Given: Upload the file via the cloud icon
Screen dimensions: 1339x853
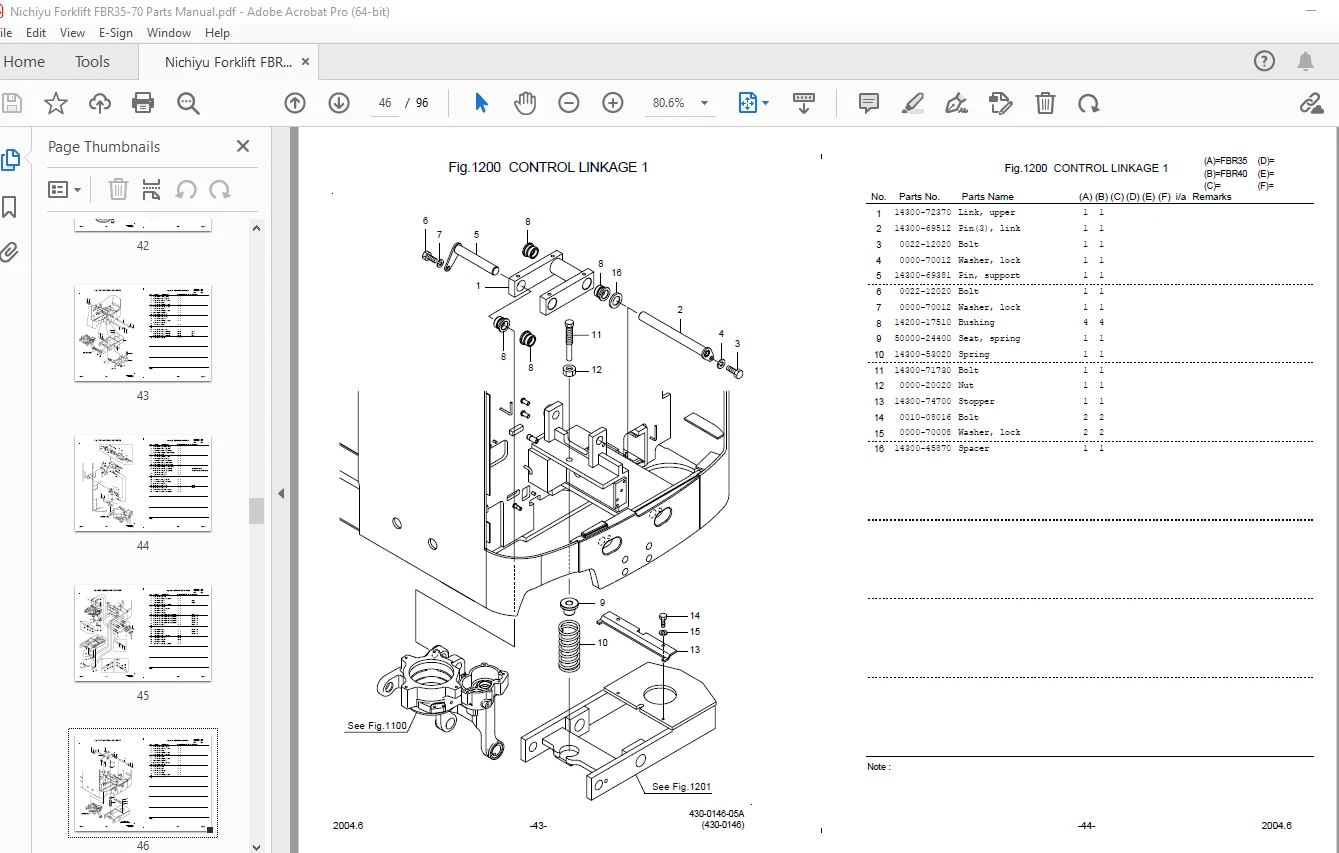Looking at the screenshot, I should tap(100, 103).
